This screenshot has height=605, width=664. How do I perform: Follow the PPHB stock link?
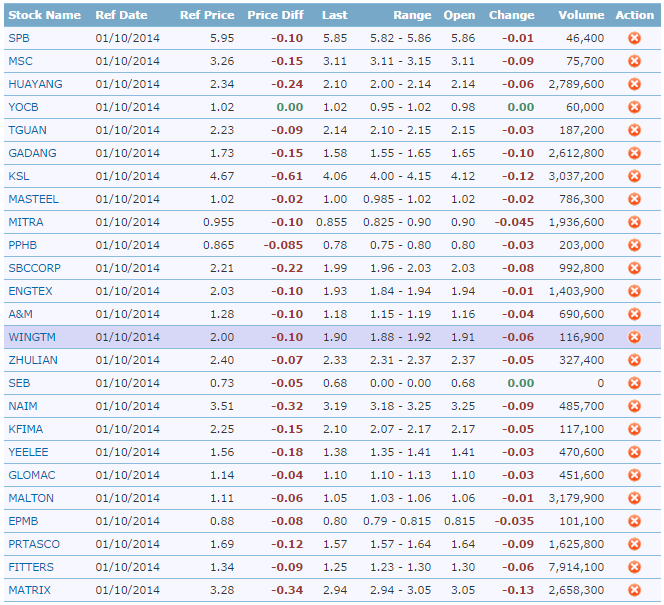coord(23,245)
